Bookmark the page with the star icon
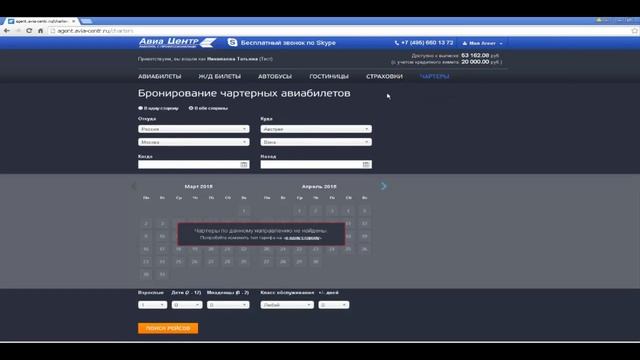The width and height of the screenshot is (640, 360). point(634,31)
